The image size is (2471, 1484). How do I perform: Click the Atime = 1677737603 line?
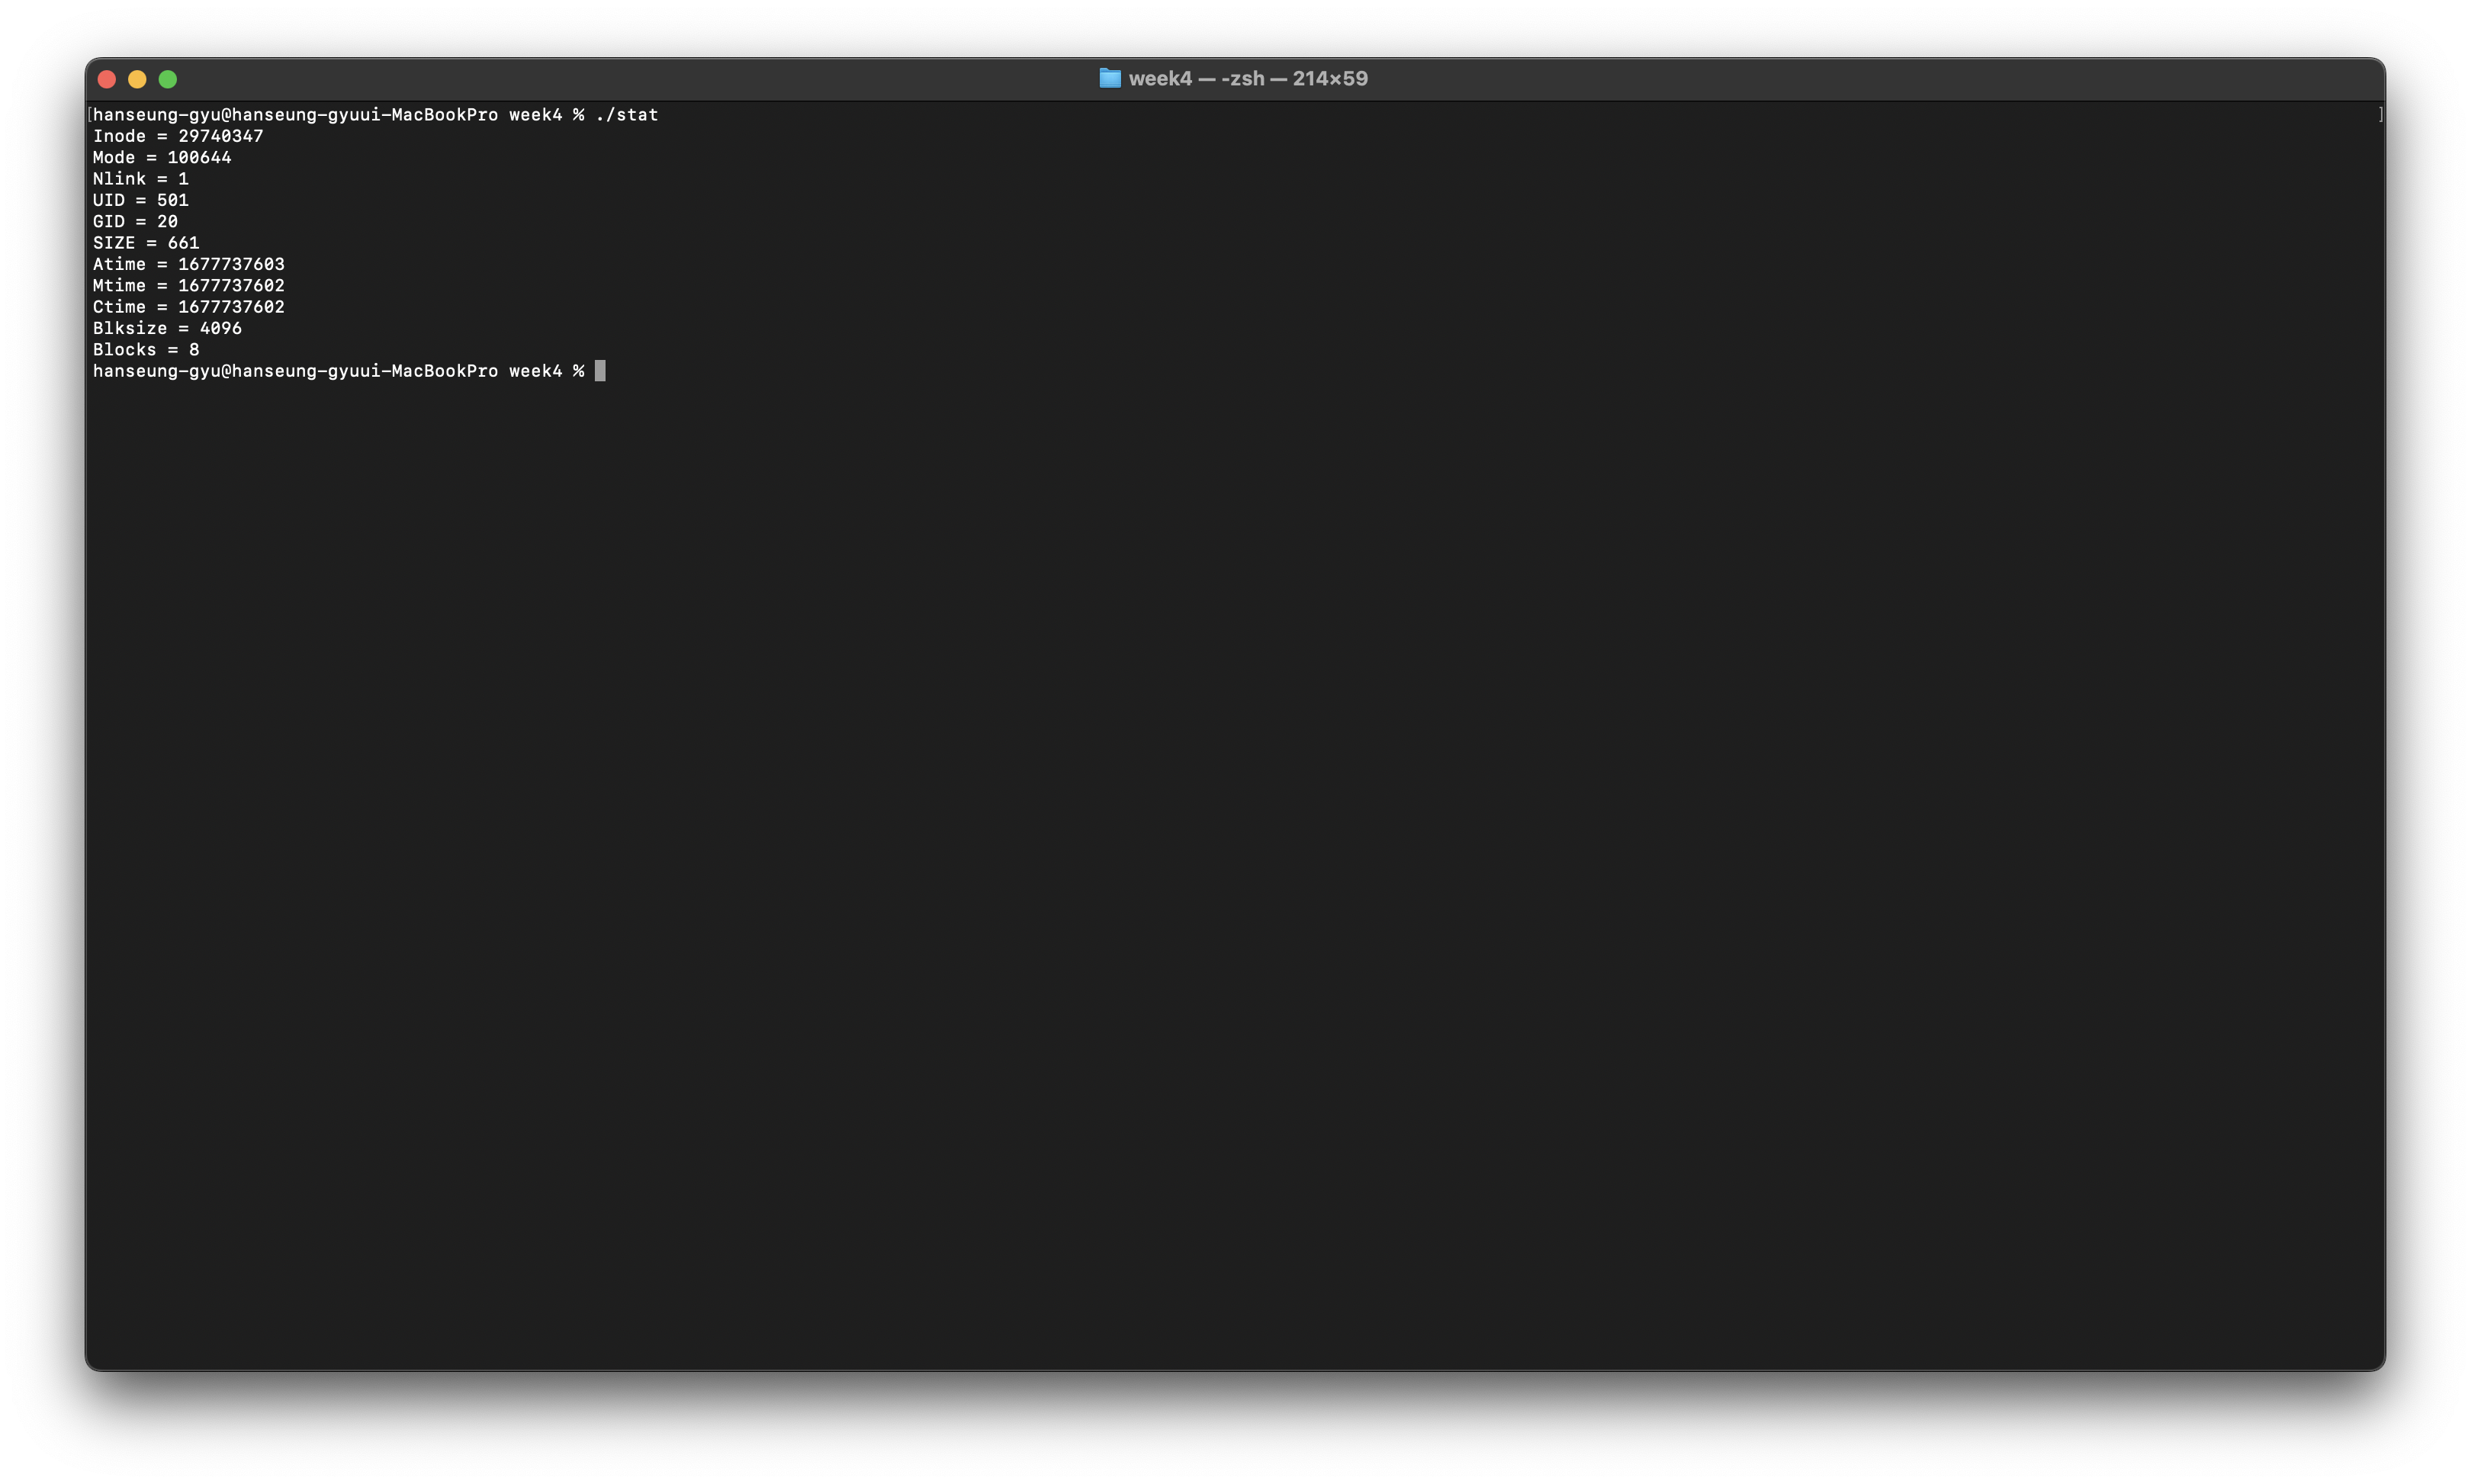(188, 264)
